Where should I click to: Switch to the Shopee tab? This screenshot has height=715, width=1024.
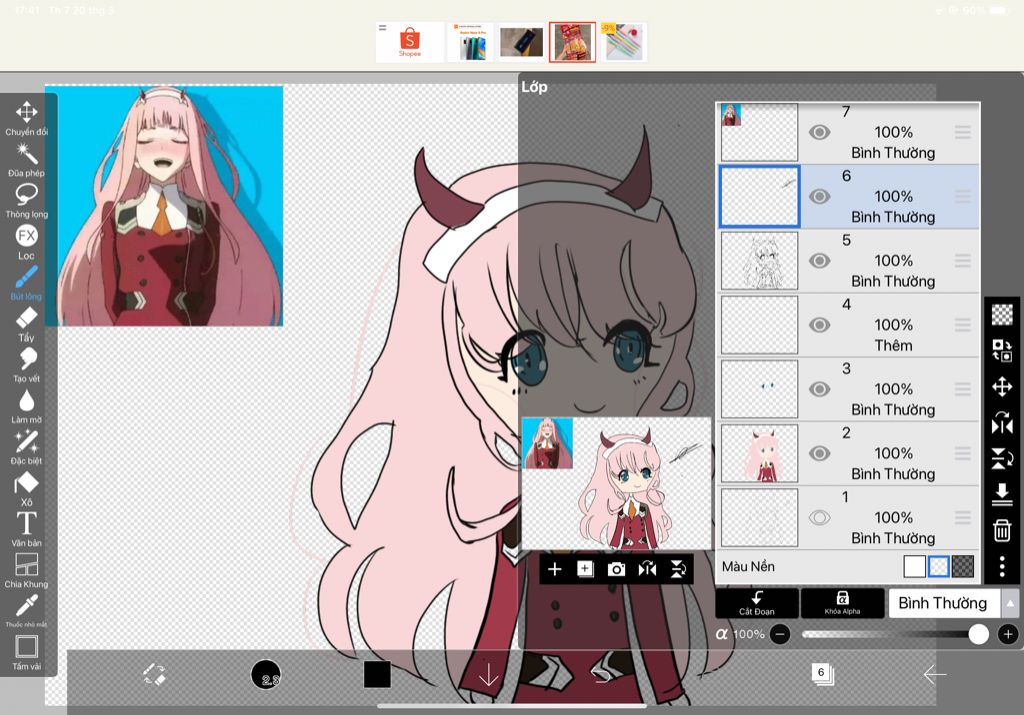410,42
